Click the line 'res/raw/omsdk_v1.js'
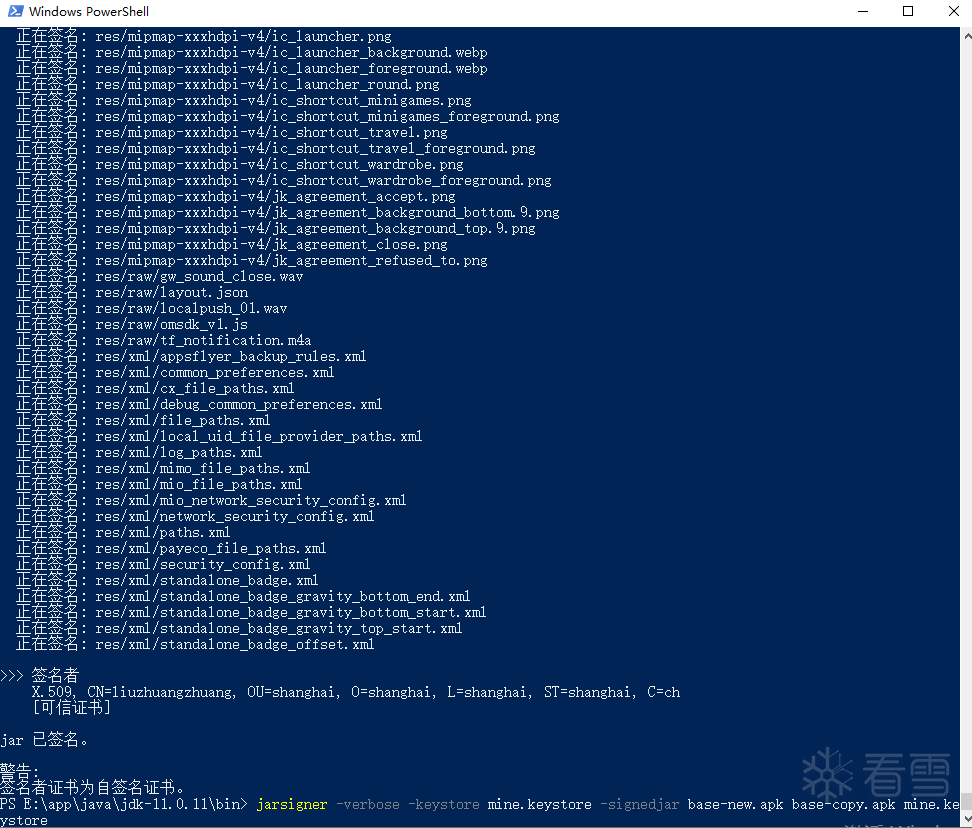Image resolution: width=972 pixels, height=828 pixels. [132, 324]
